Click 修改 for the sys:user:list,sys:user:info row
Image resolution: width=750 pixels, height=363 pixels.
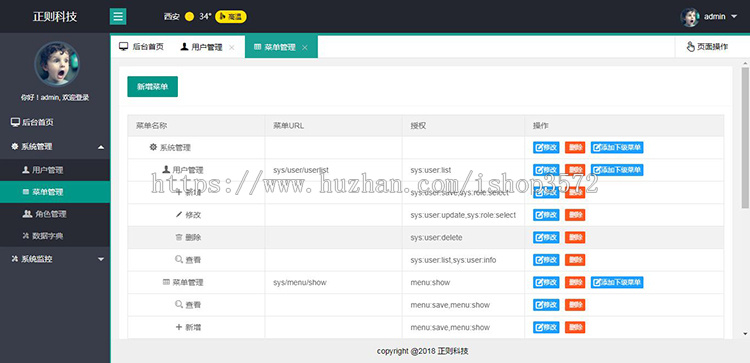click(x=546, y=260)
